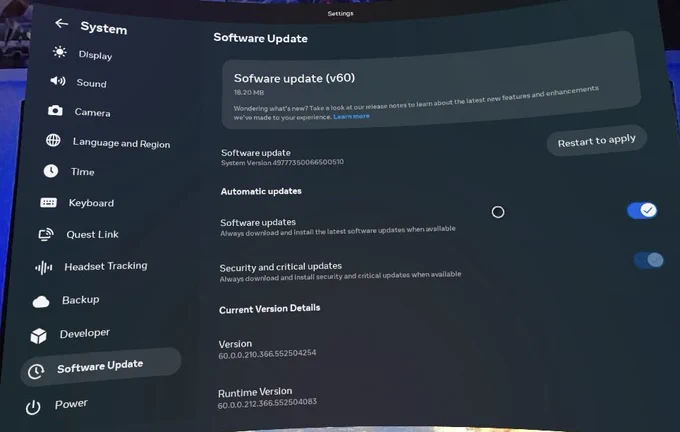Click the Automatic updates heading
The width and height of the screenshot is (680, 432).
pos(261,191)
